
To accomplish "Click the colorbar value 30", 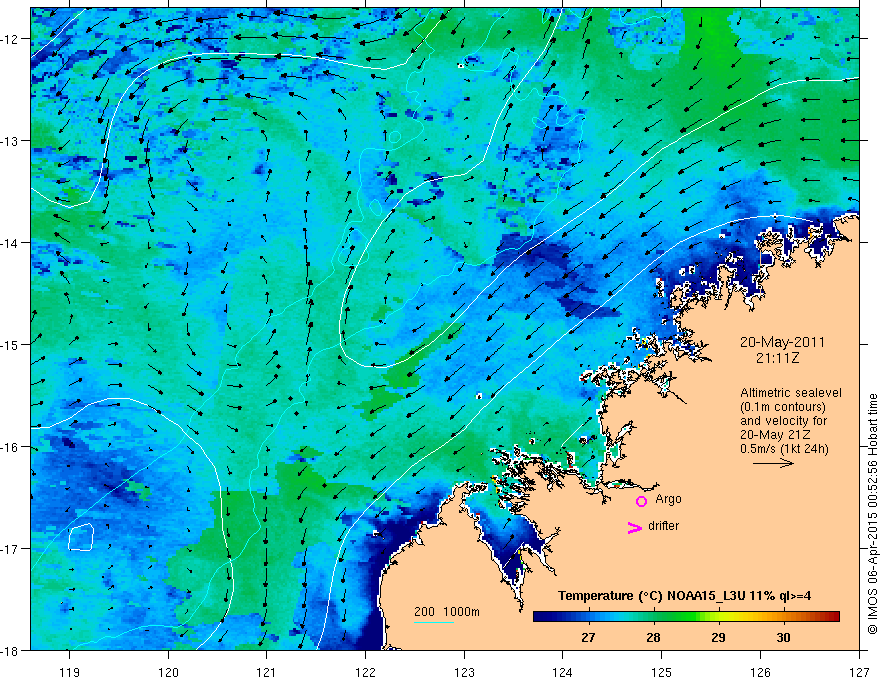I will tap(783, 637).
